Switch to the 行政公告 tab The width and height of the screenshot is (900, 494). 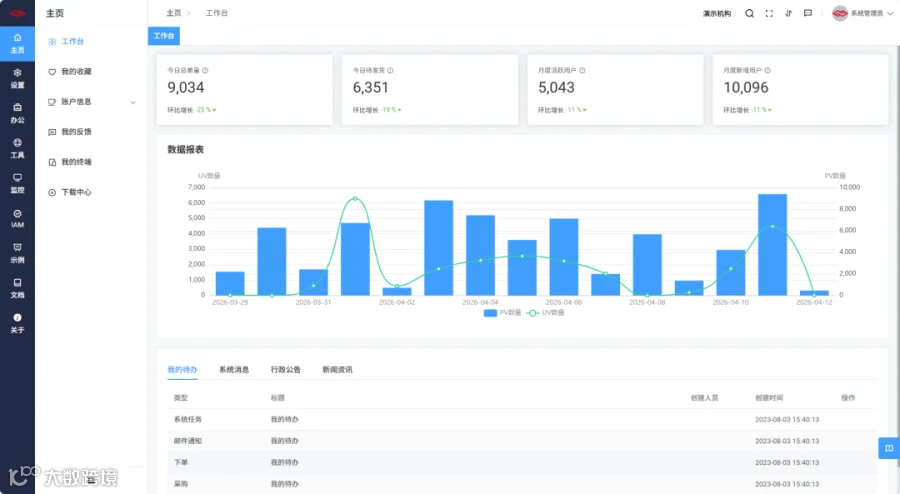(285, 369)
